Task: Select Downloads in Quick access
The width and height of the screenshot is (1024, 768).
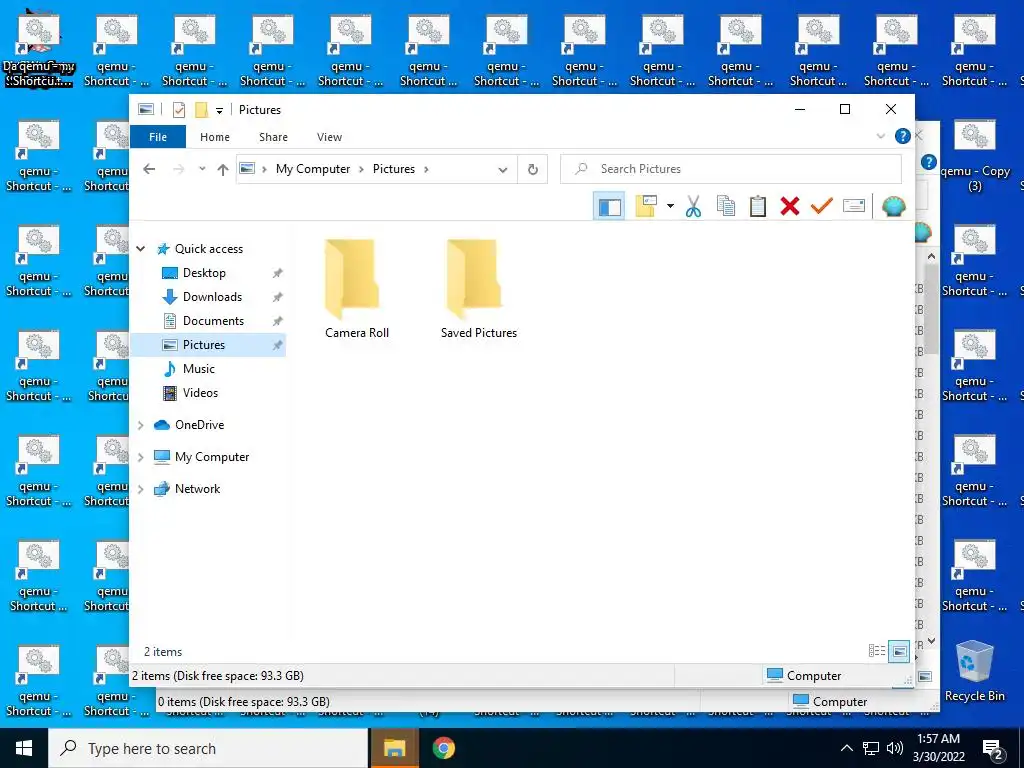Action: point(212,297)
